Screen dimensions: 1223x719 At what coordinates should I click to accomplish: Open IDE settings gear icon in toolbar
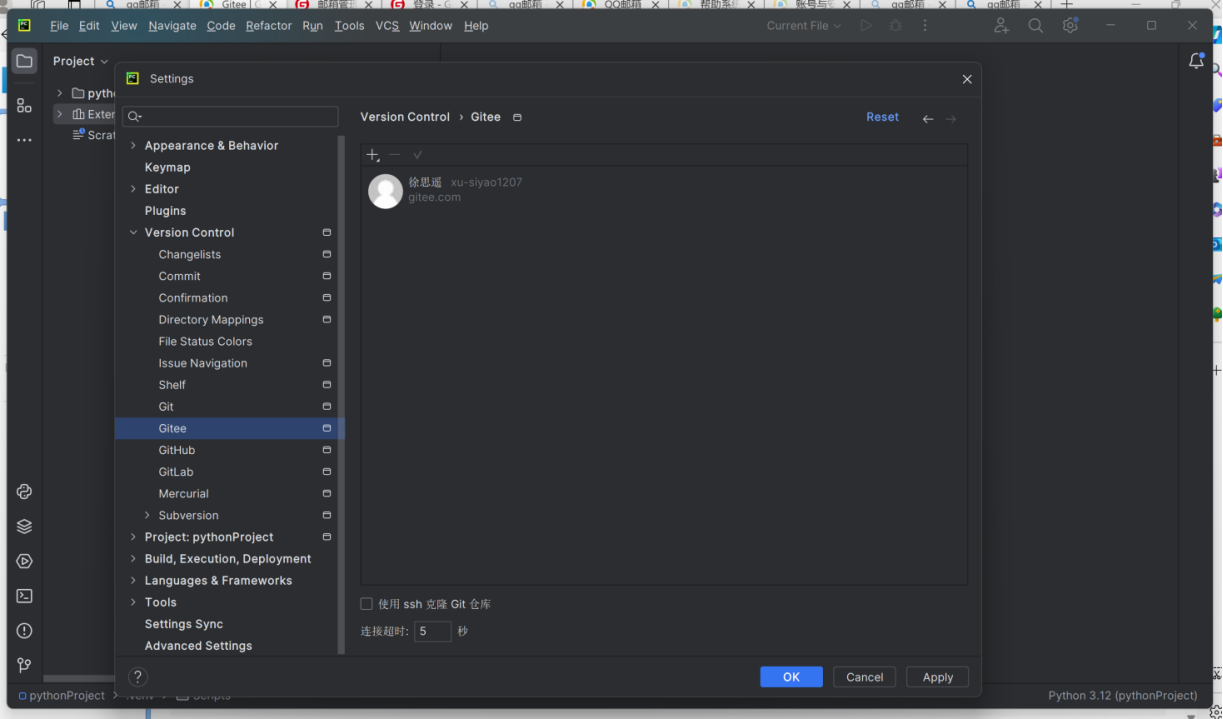pos(1070,26)
